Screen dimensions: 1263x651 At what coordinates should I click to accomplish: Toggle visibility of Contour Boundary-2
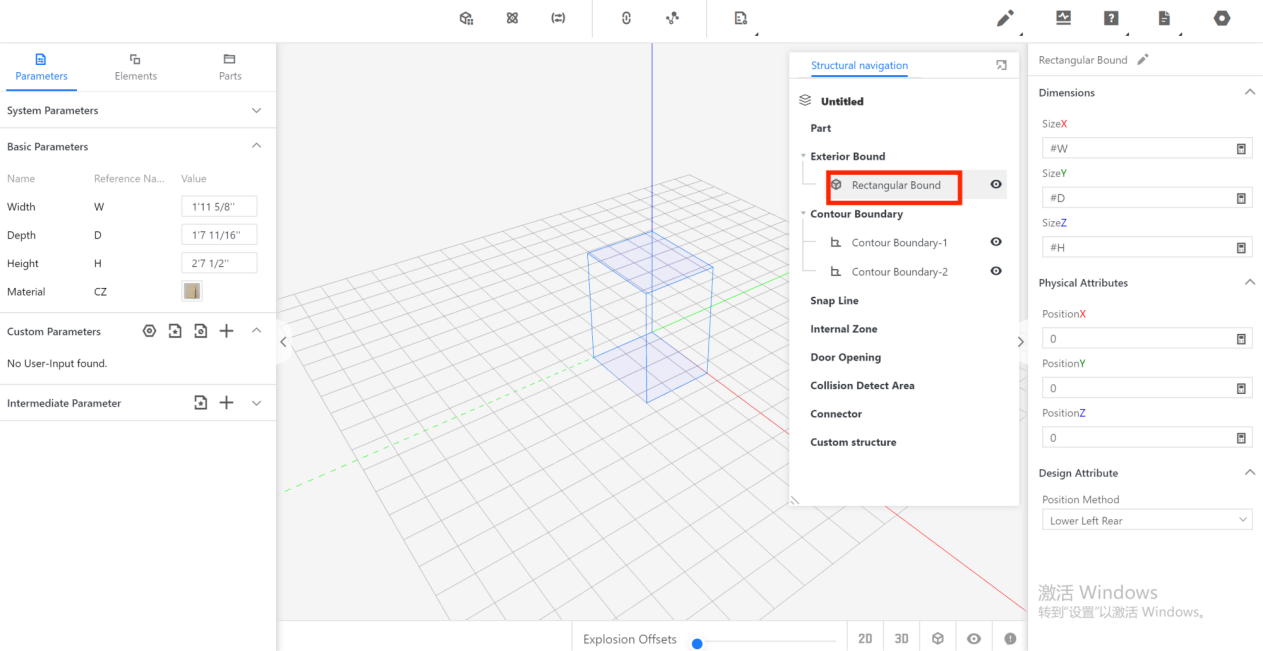click(x=996, y=271)
